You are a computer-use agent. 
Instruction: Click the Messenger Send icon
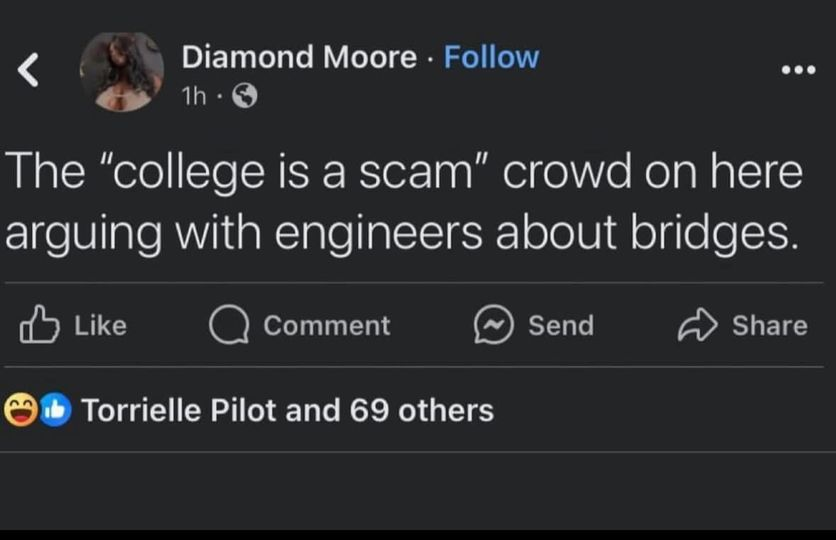coord(493,325)
